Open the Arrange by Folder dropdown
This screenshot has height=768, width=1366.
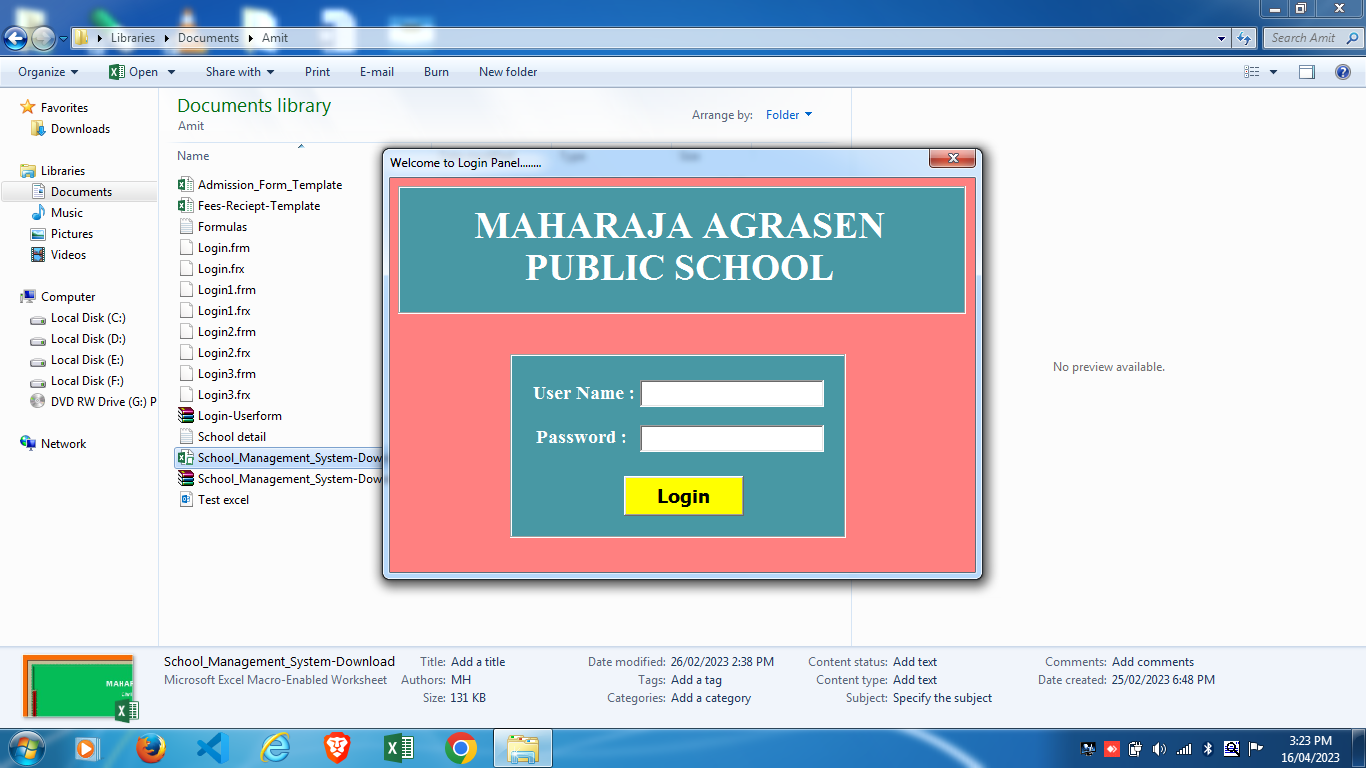tap(789, 115)
